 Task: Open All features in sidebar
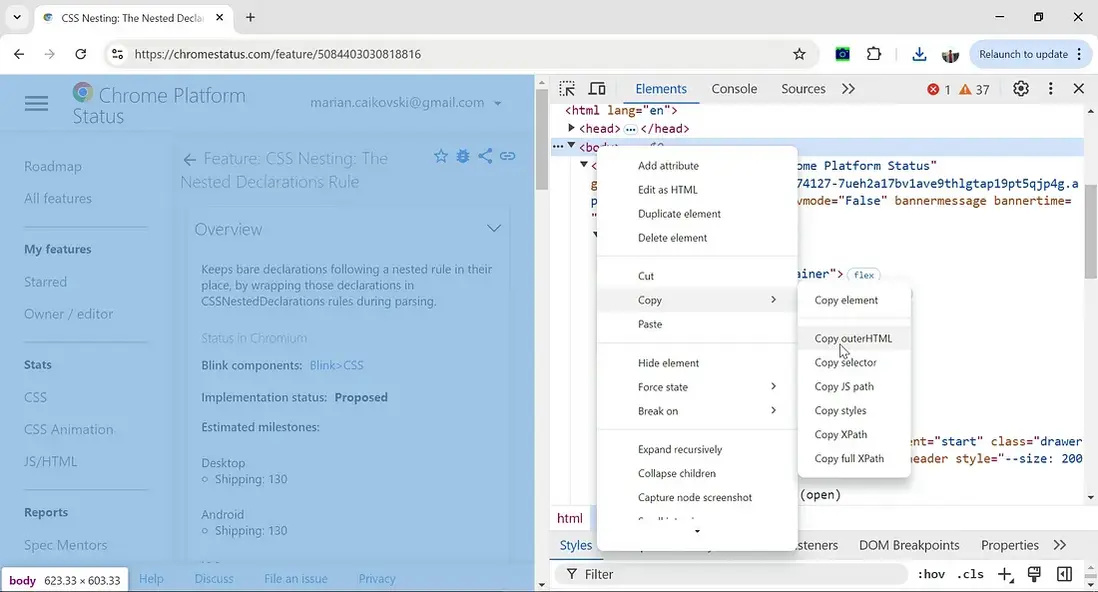(57, 199)
